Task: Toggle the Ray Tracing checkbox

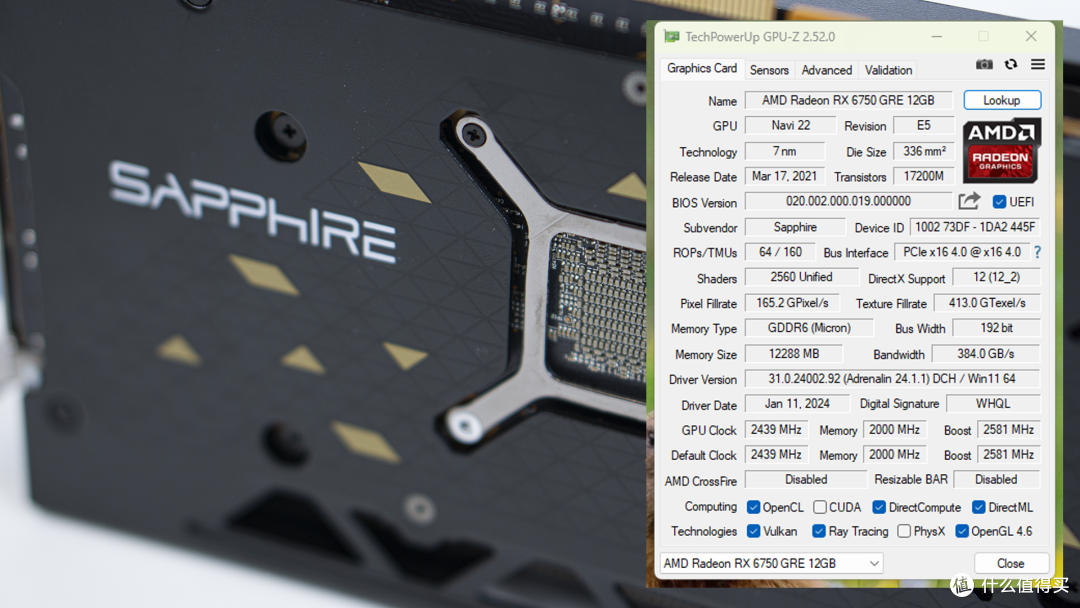Action: pos(818,531)
